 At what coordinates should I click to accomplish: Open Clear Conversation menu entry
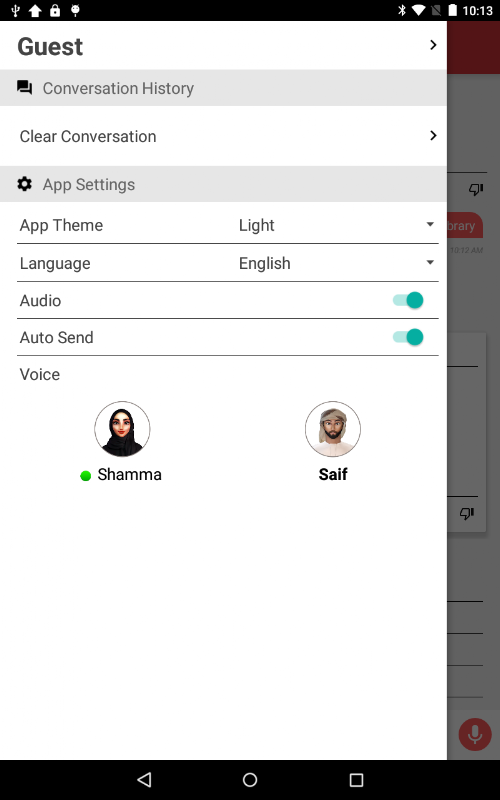tap(223, 136)
